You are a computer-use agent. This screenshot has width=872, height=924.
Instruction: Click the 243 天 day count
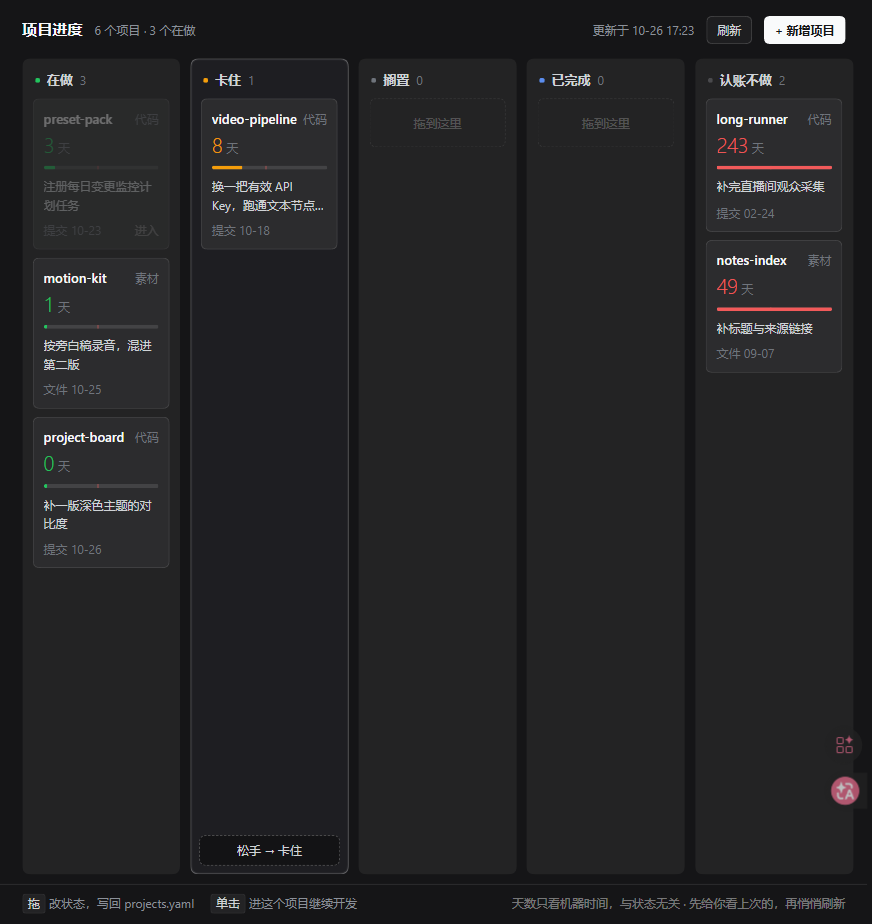point(741,146)
